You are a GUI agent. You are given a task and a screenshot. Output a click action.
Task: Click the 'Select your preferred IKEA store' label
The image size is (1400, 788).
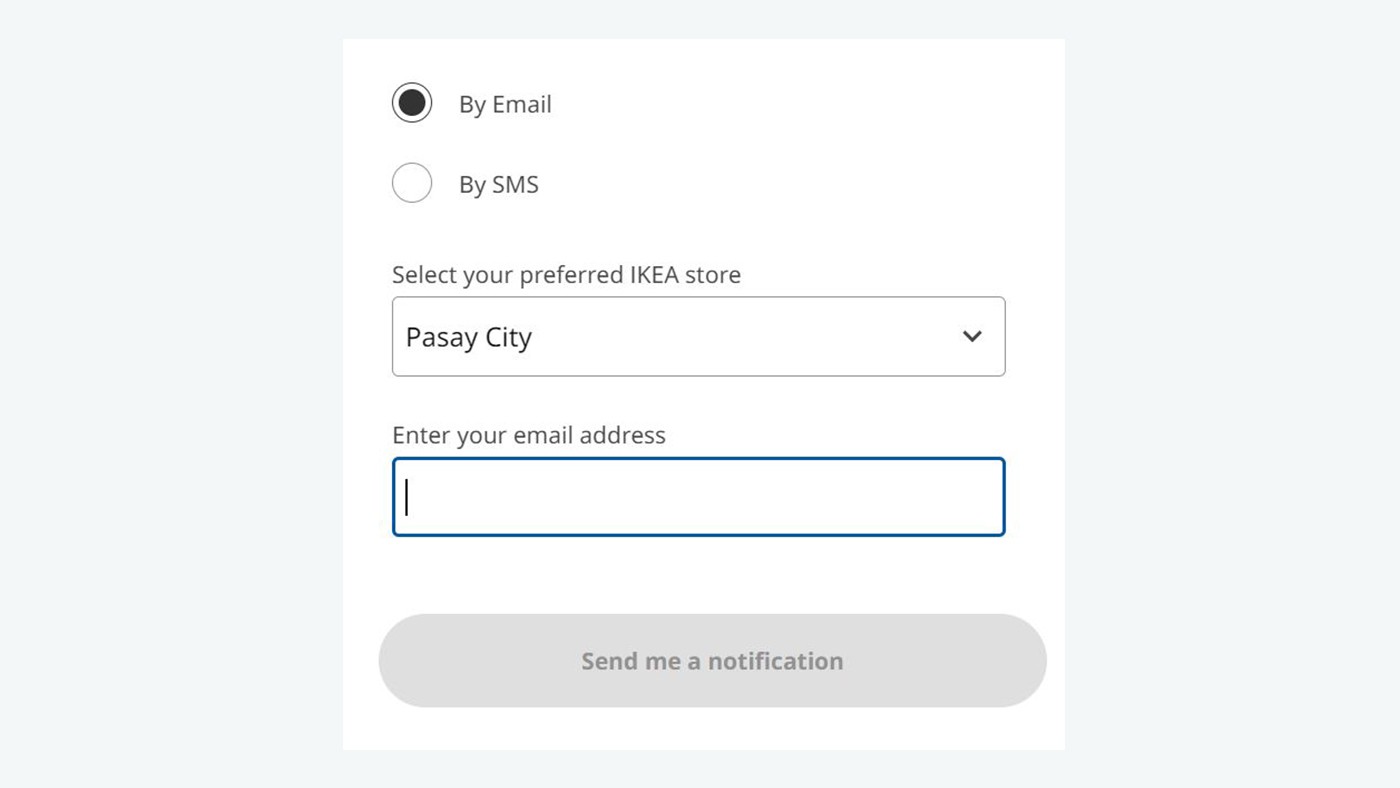click(x=566, y=275)
